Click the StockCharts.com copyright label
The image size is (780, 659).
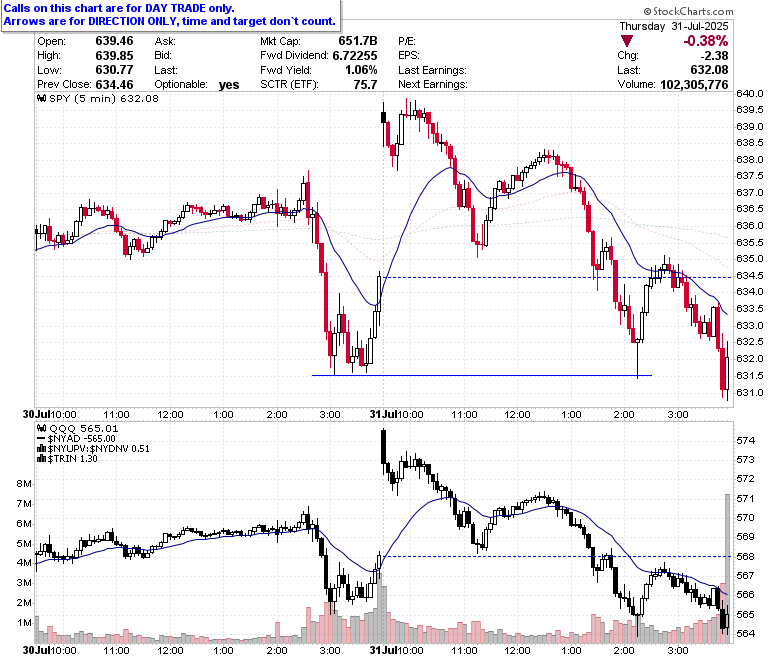coord(688,11)
